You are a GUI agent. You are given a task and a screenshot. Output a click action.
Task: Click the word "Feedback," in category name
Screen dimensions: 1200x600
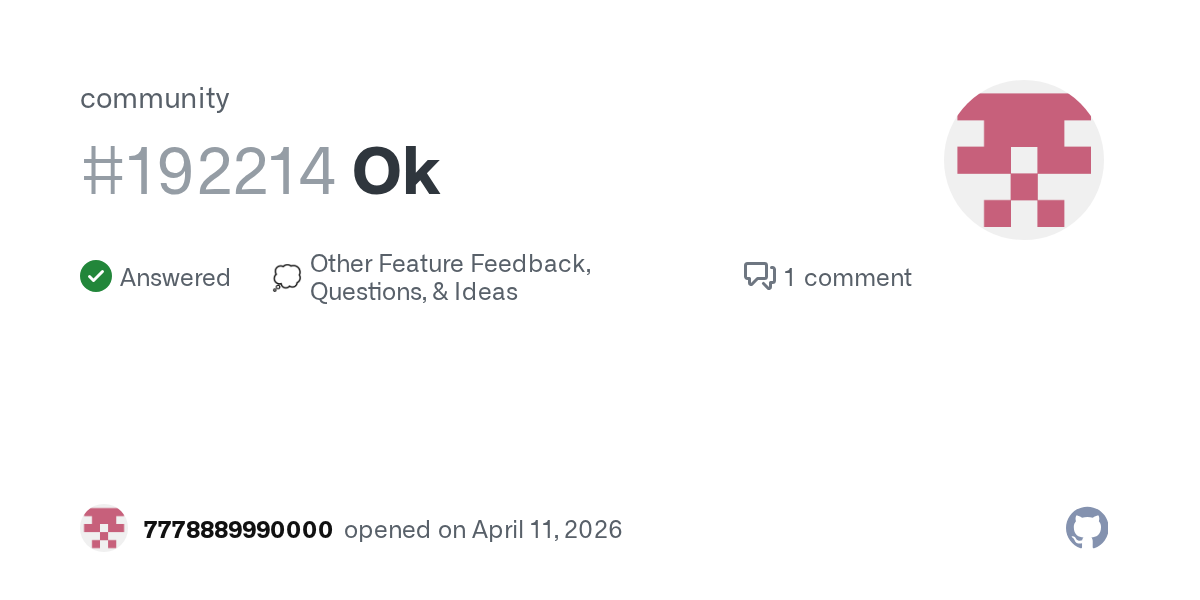point(531,264)
